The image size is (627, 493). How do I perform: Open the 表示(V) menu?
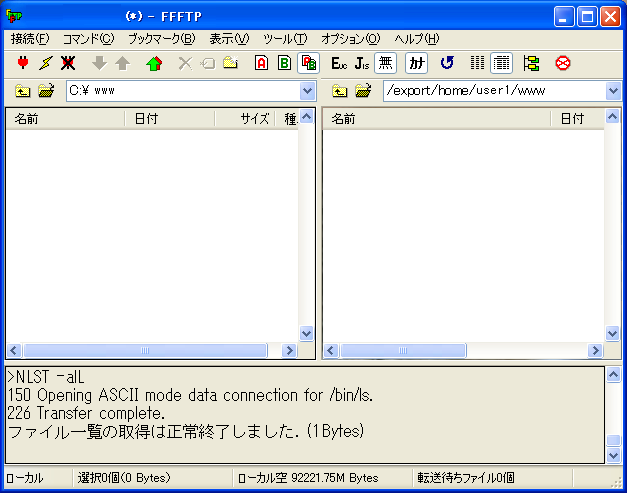tap(229, 39)
